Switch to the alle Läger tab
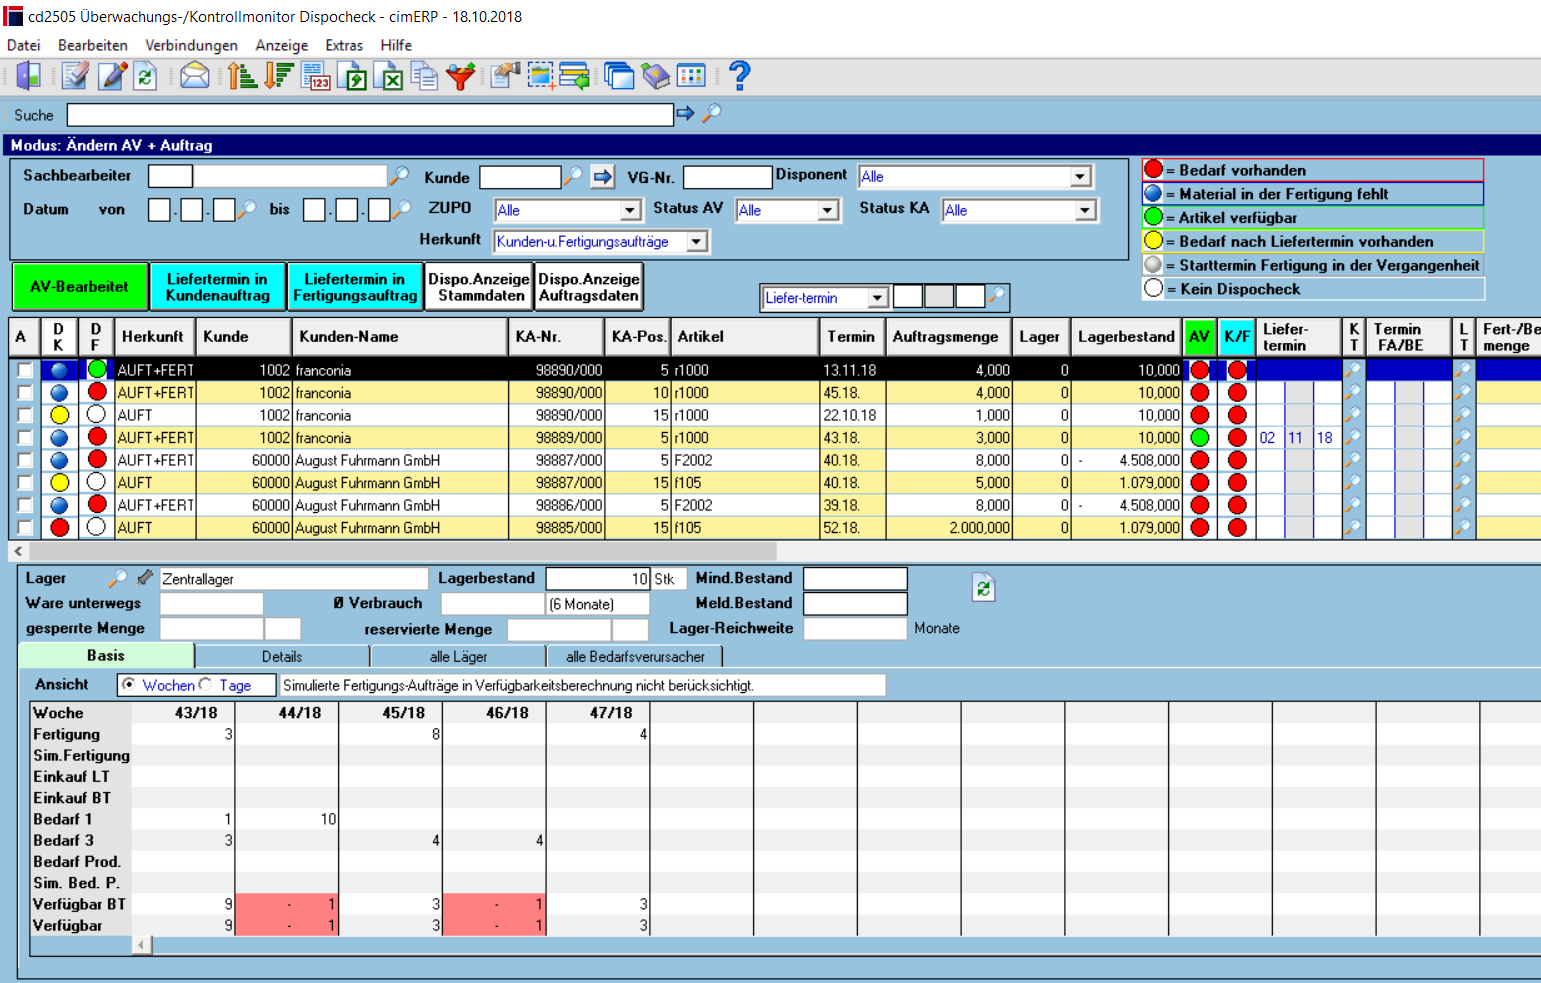This screenshot has height=983, width=1541. (x=458, y=657)
